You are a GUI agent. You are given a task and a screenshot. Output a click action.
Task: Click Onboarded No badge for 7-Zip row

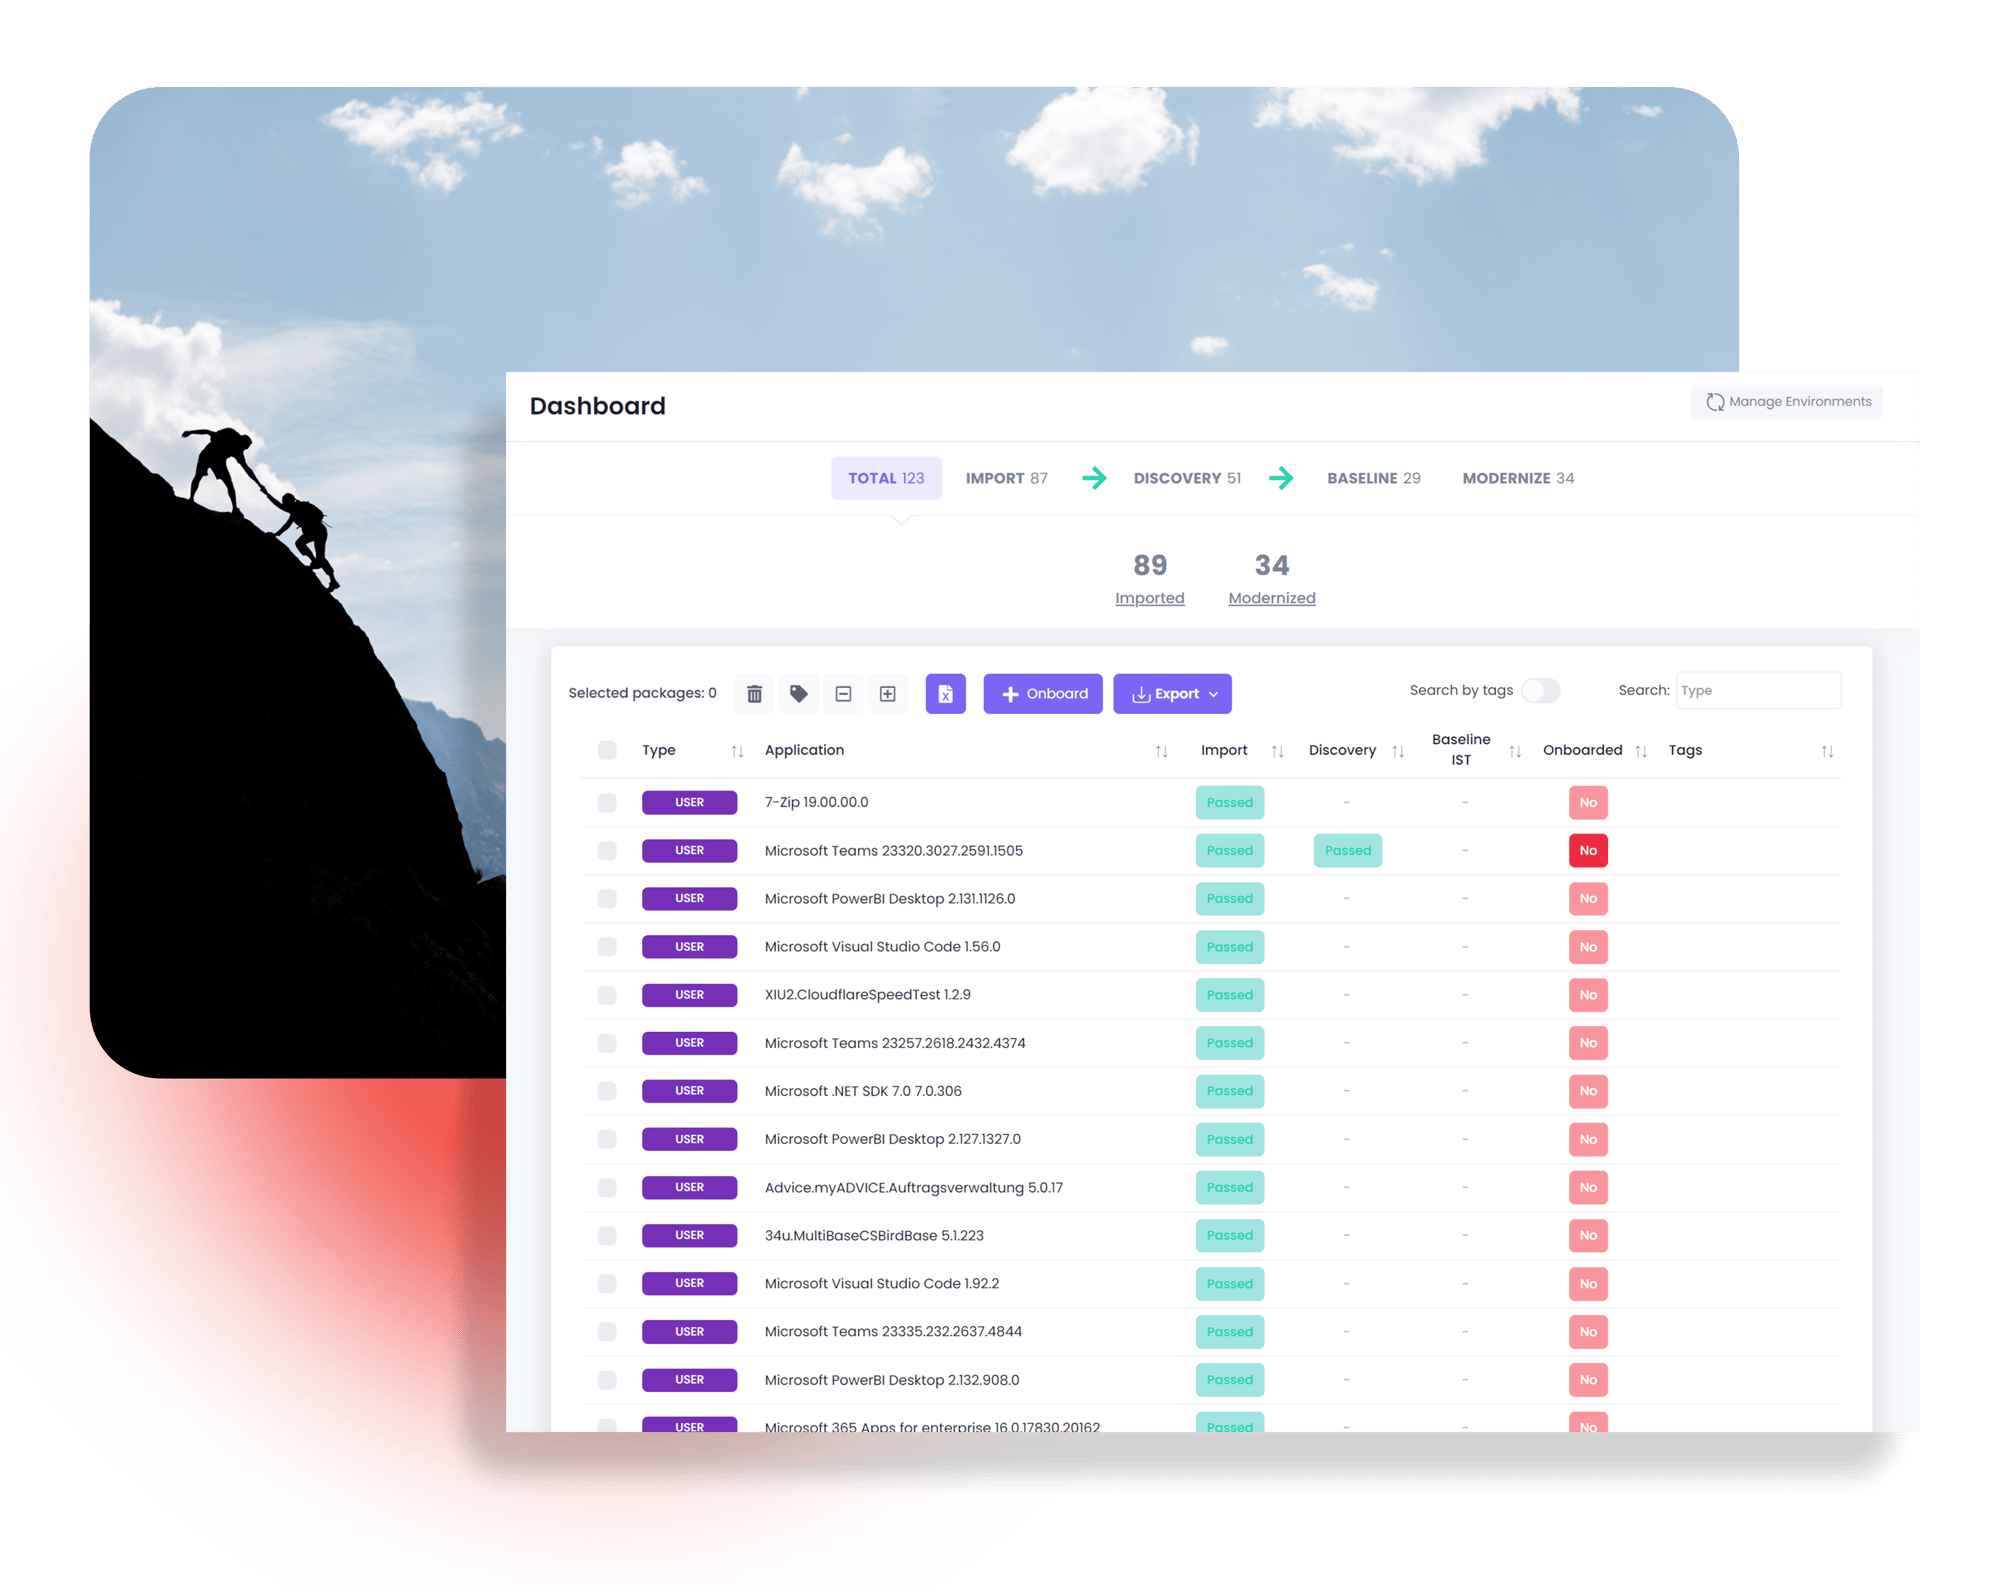(1588, 802)
